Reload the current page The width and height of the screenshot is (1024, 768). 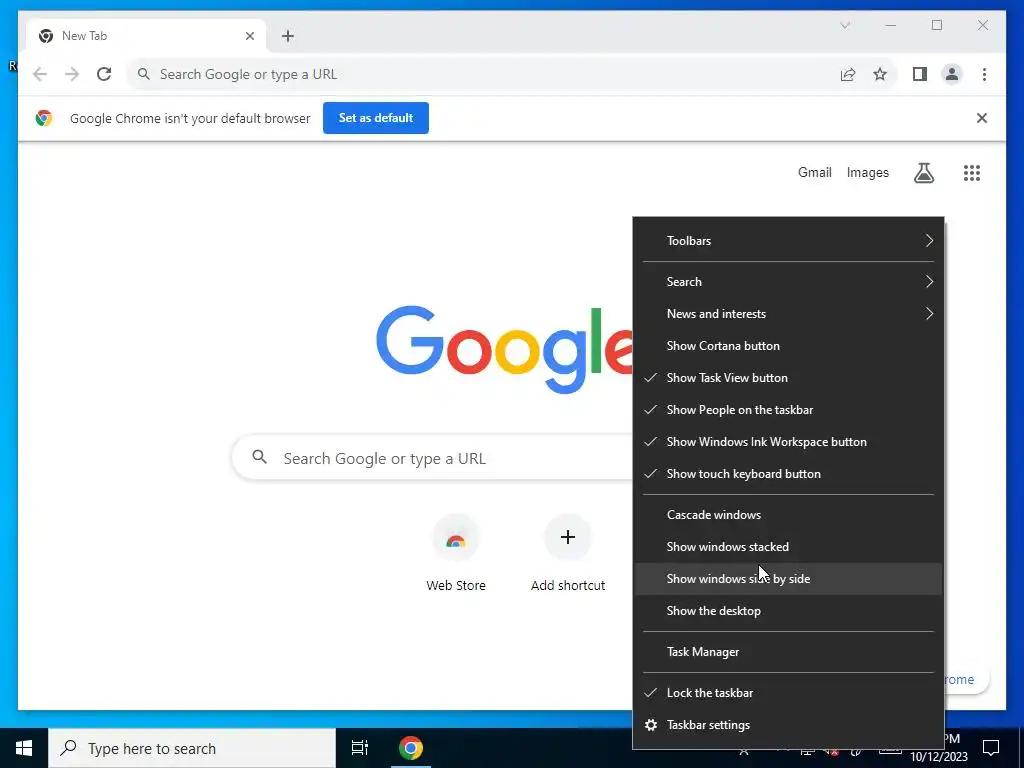point(104,74)
